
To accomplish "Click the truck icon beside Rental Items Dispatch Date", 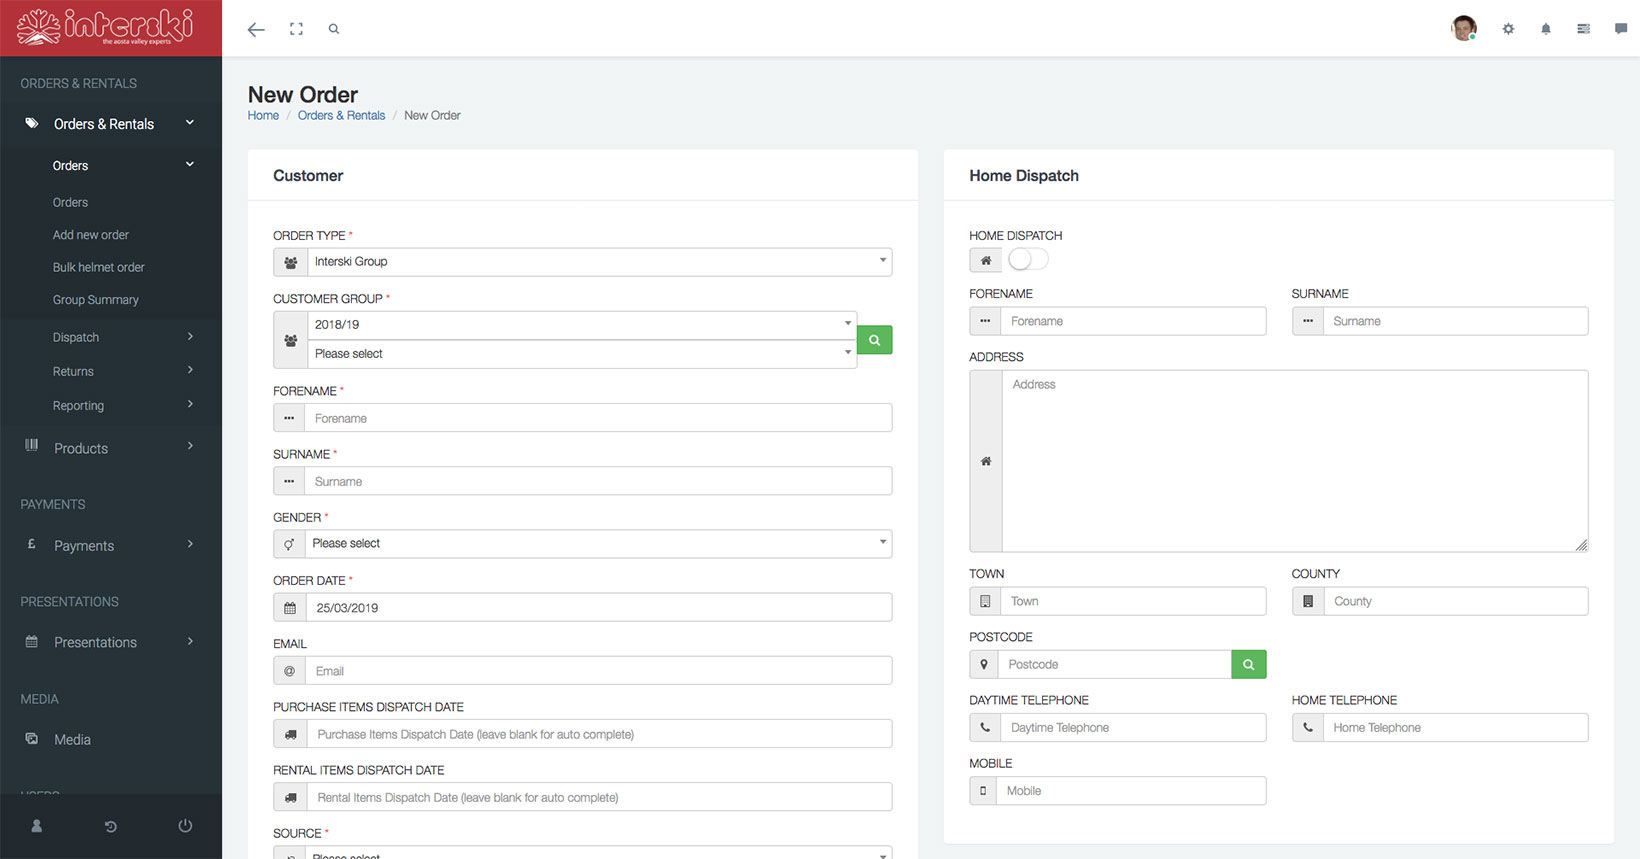I will point(291,797).
